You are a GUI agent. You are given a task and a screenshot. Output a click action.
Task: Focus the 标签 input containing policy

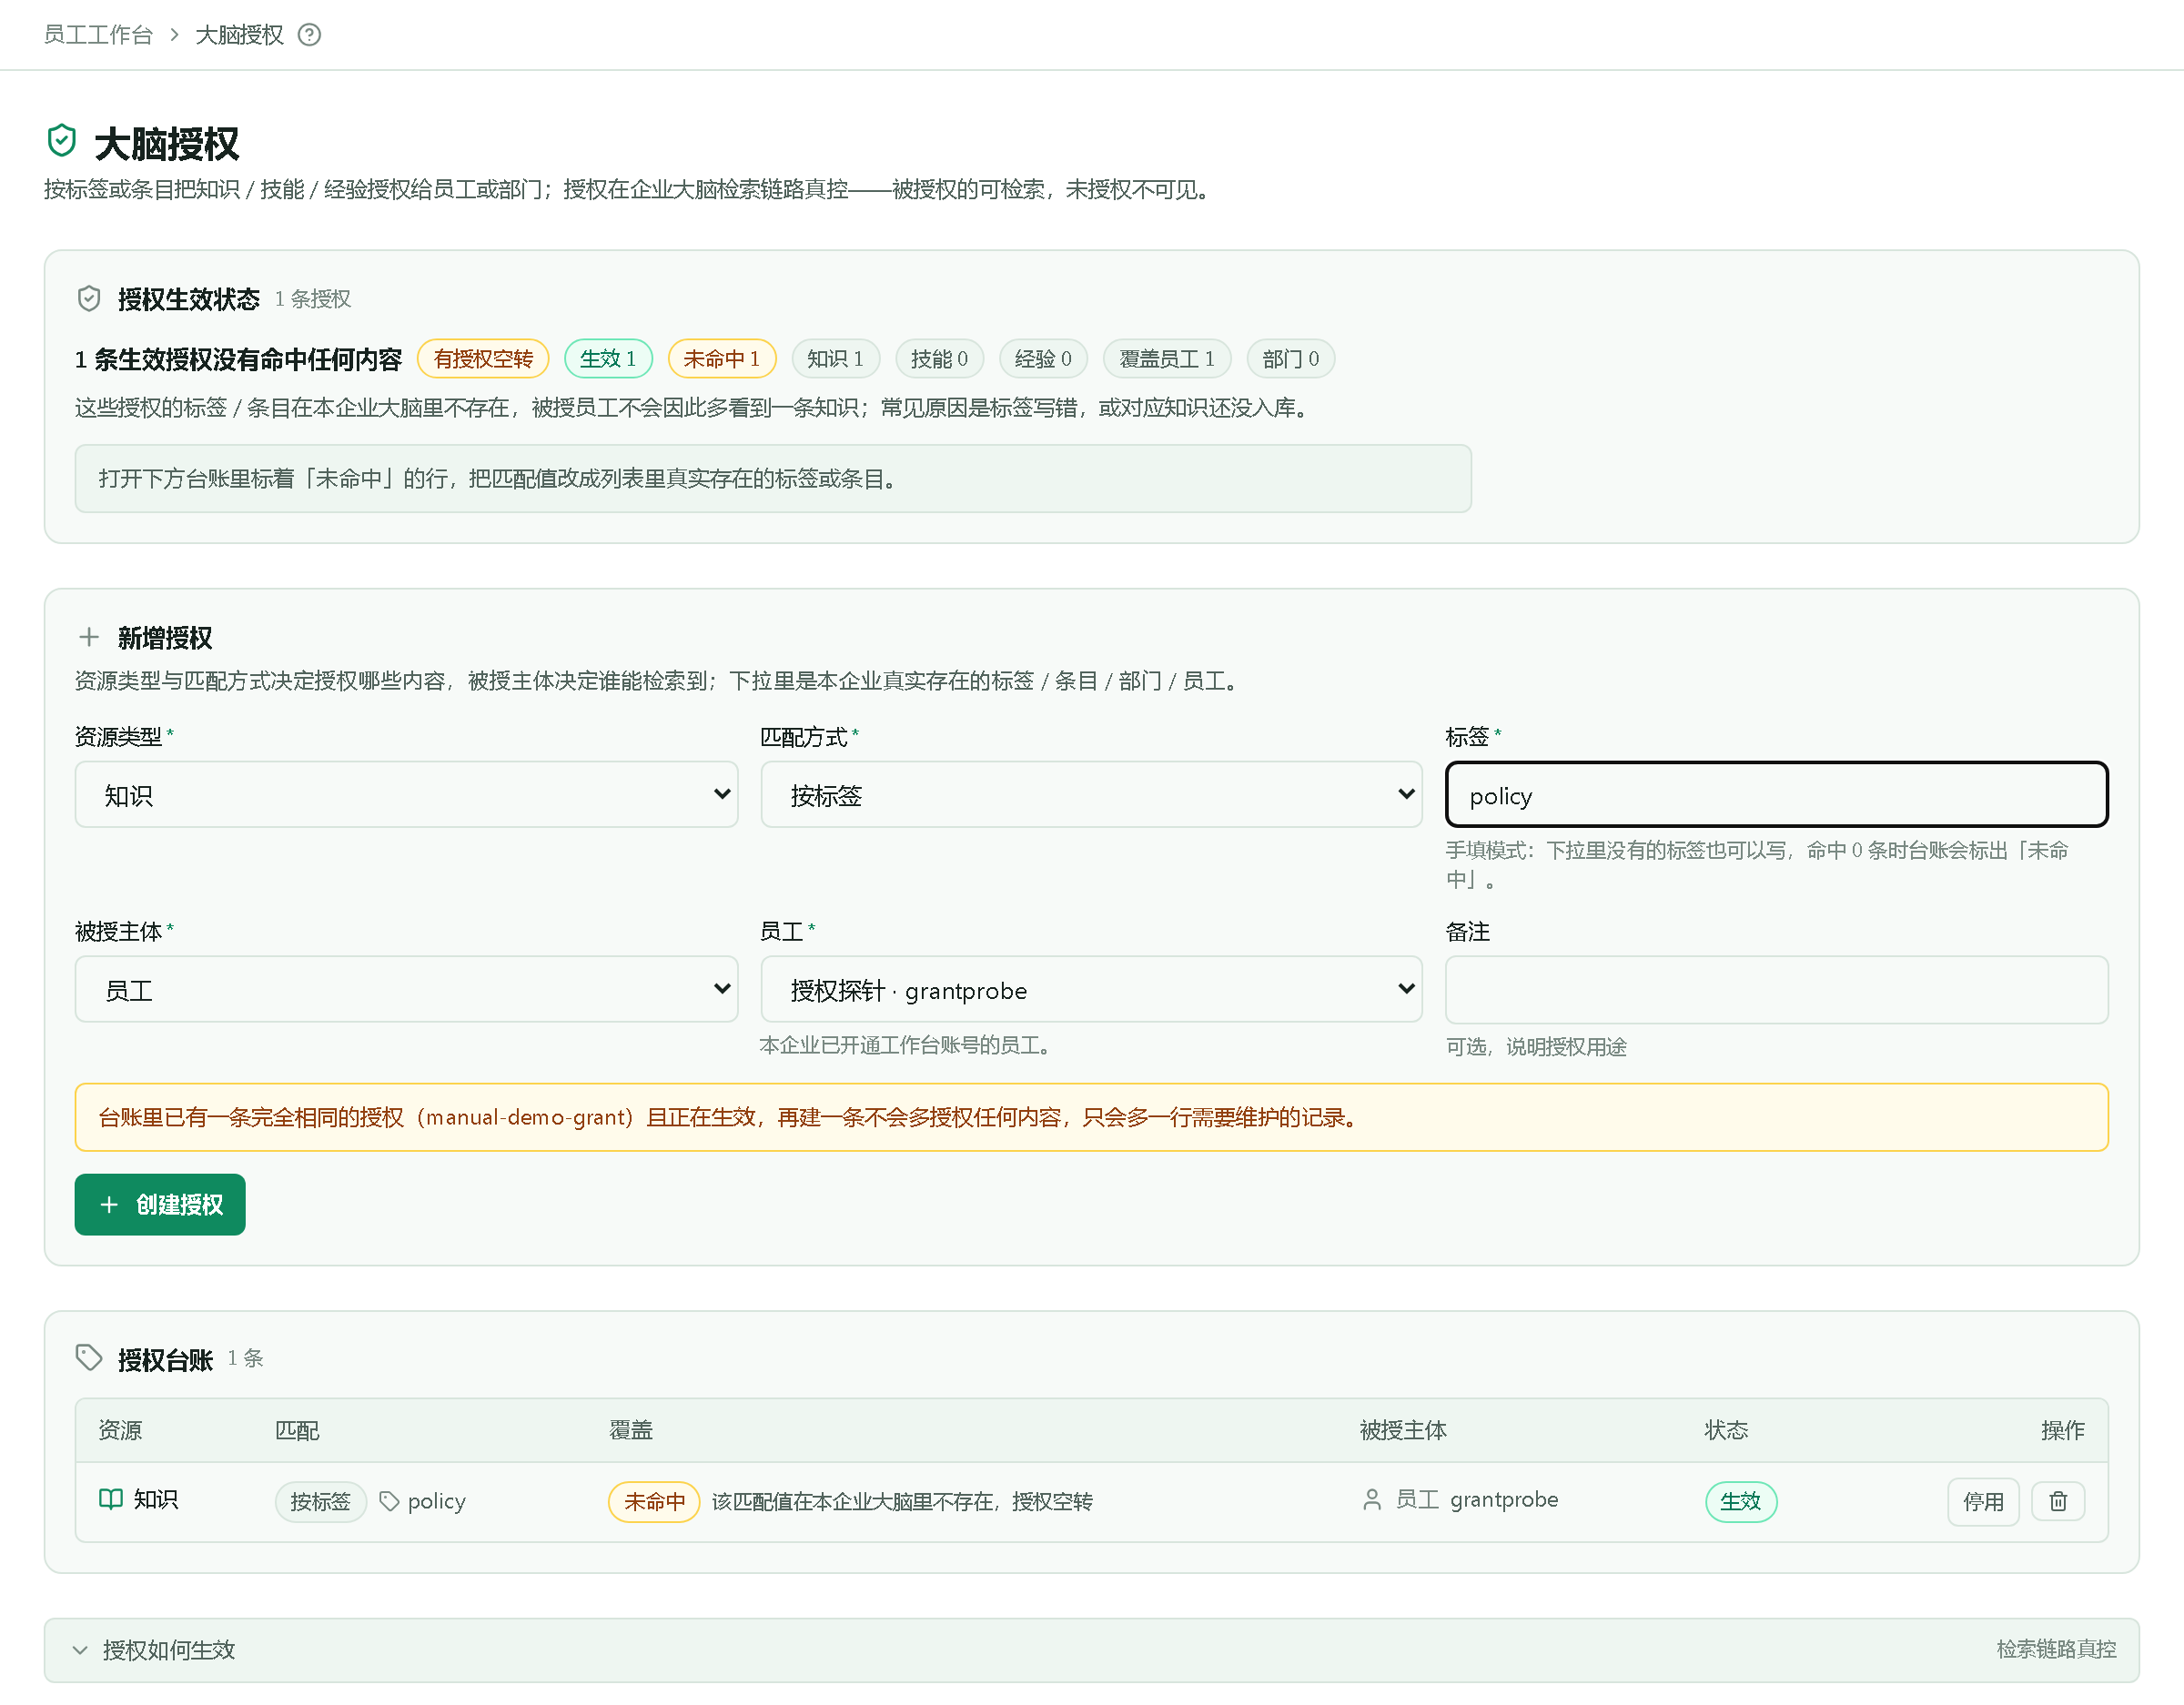pos(1776,795)
